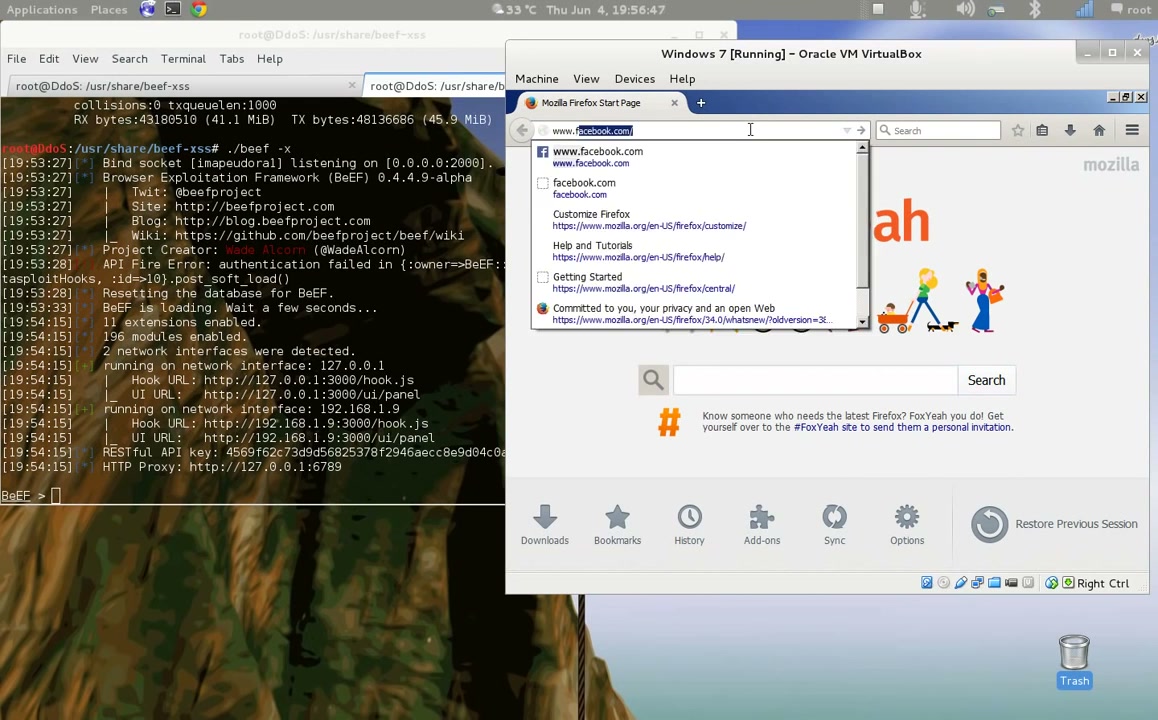Open the Trash desktop icon
This screenshot has height=720, width=1158.
coord(1074,662)
